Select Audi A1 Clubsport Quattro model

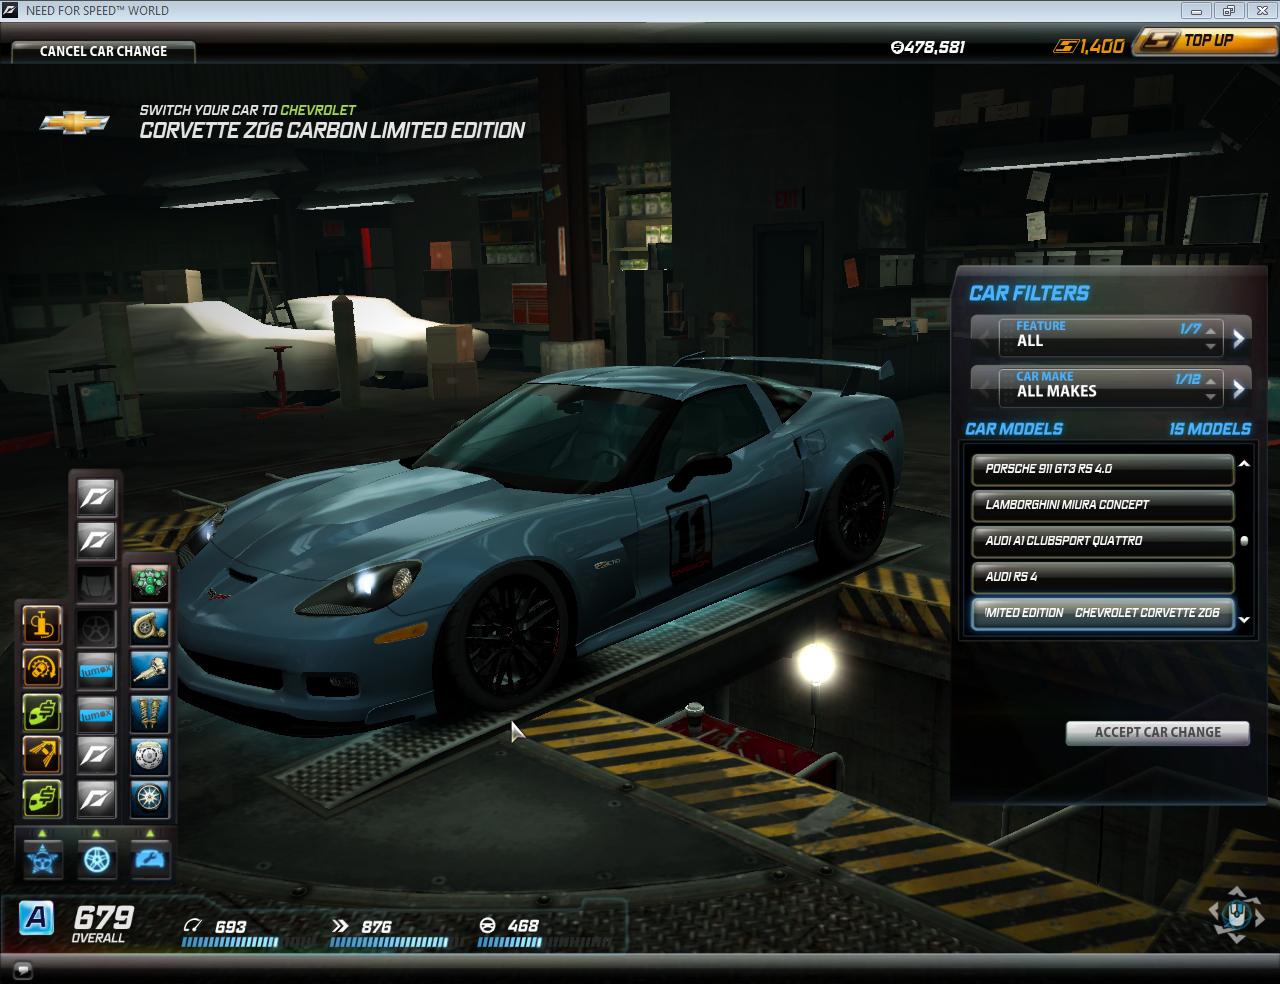pos(1103,541)
